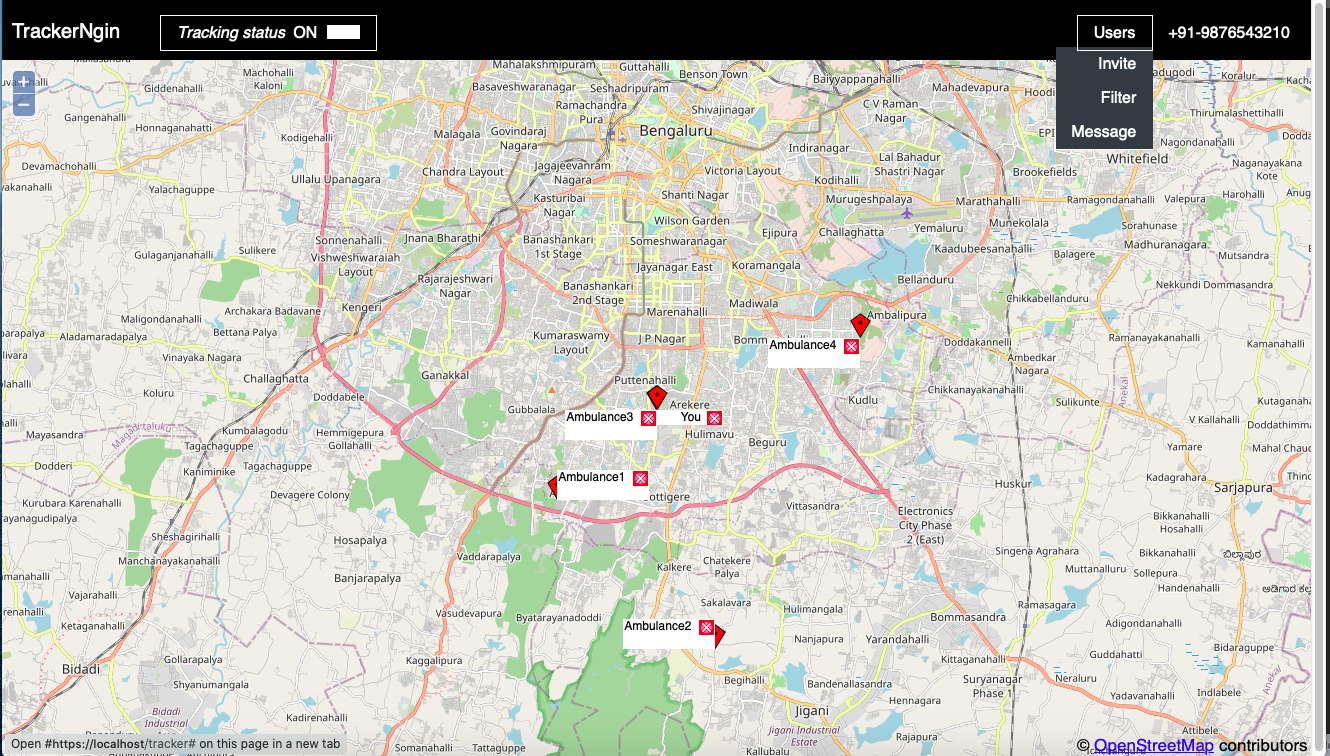Open the Users dropdown menu
1330x756 pixels.
pyautogui.click(x=1114, y=32)
